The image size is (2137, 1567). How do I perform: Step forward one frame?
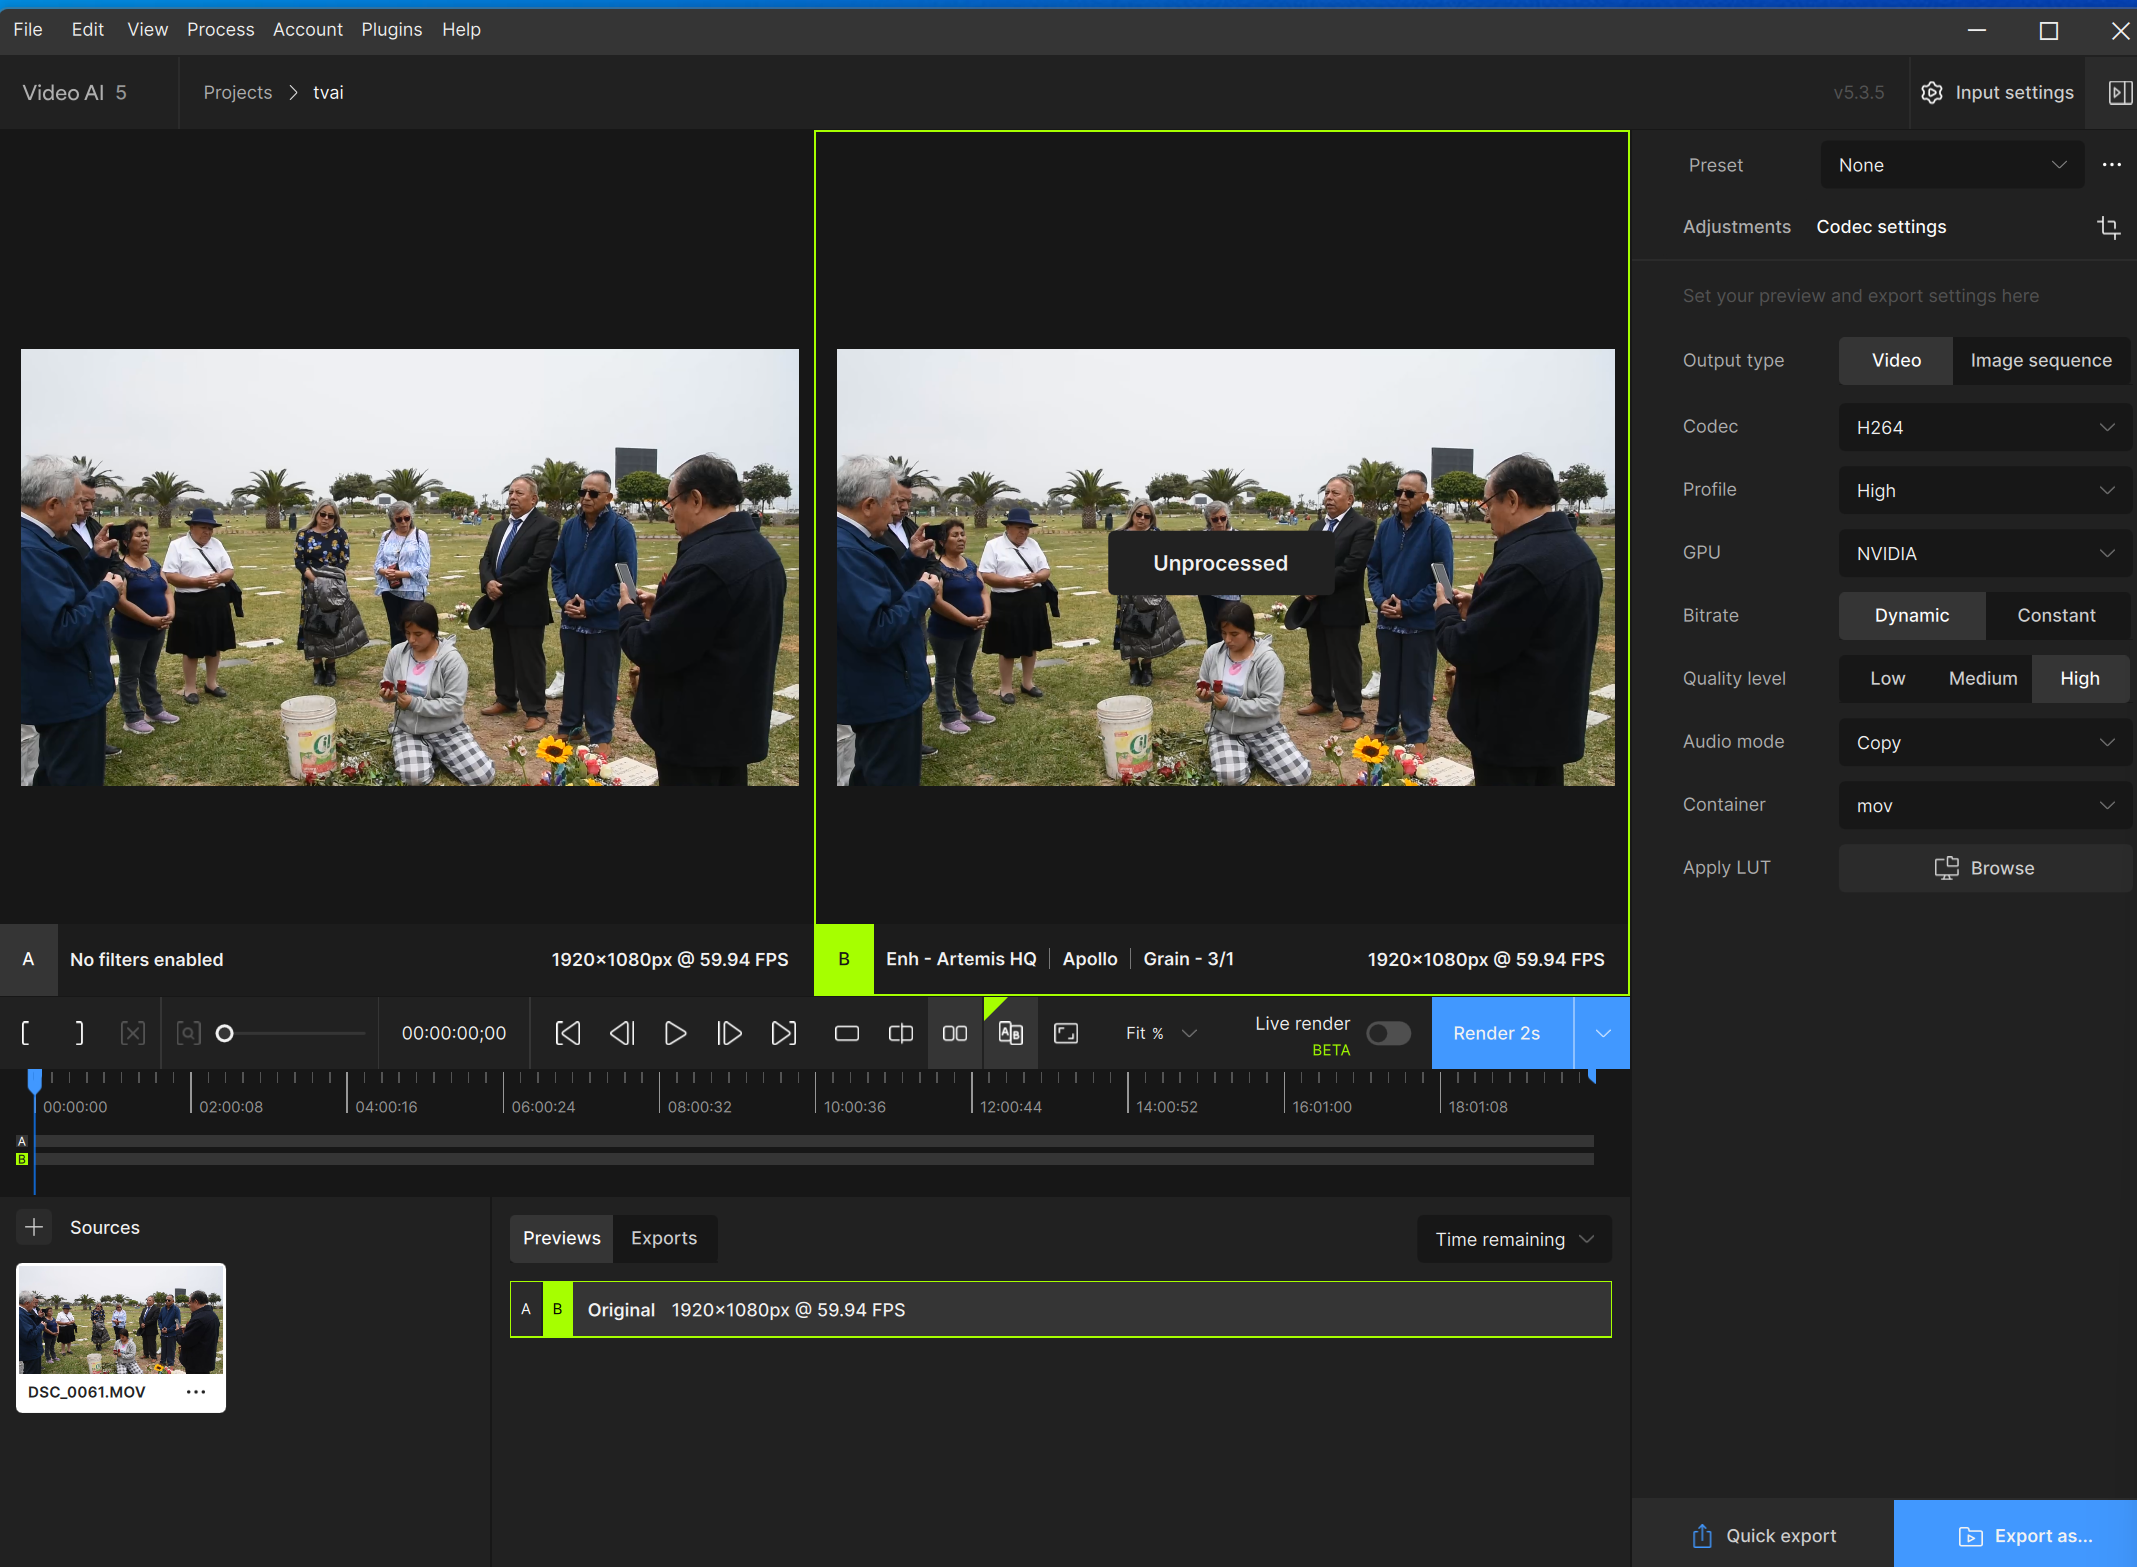pyautogui.click(x=729, y=1033)
